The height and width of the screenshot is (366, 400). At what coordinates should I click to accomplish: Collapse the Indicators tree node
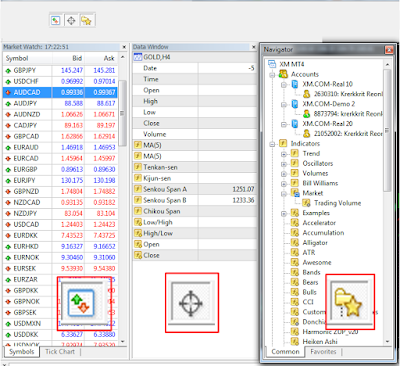pos(272,144)
